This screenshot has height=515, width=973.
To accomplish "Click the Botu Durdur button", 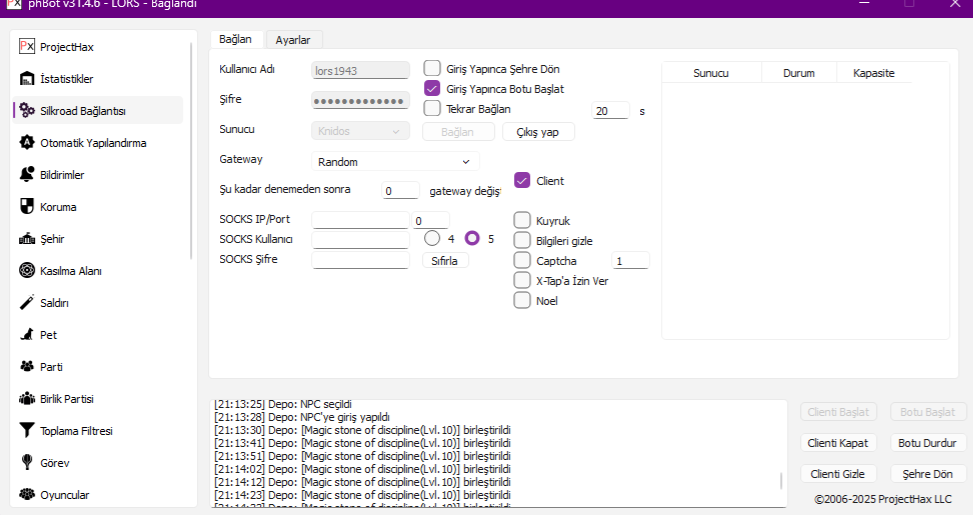I will [x=927, y=443].
